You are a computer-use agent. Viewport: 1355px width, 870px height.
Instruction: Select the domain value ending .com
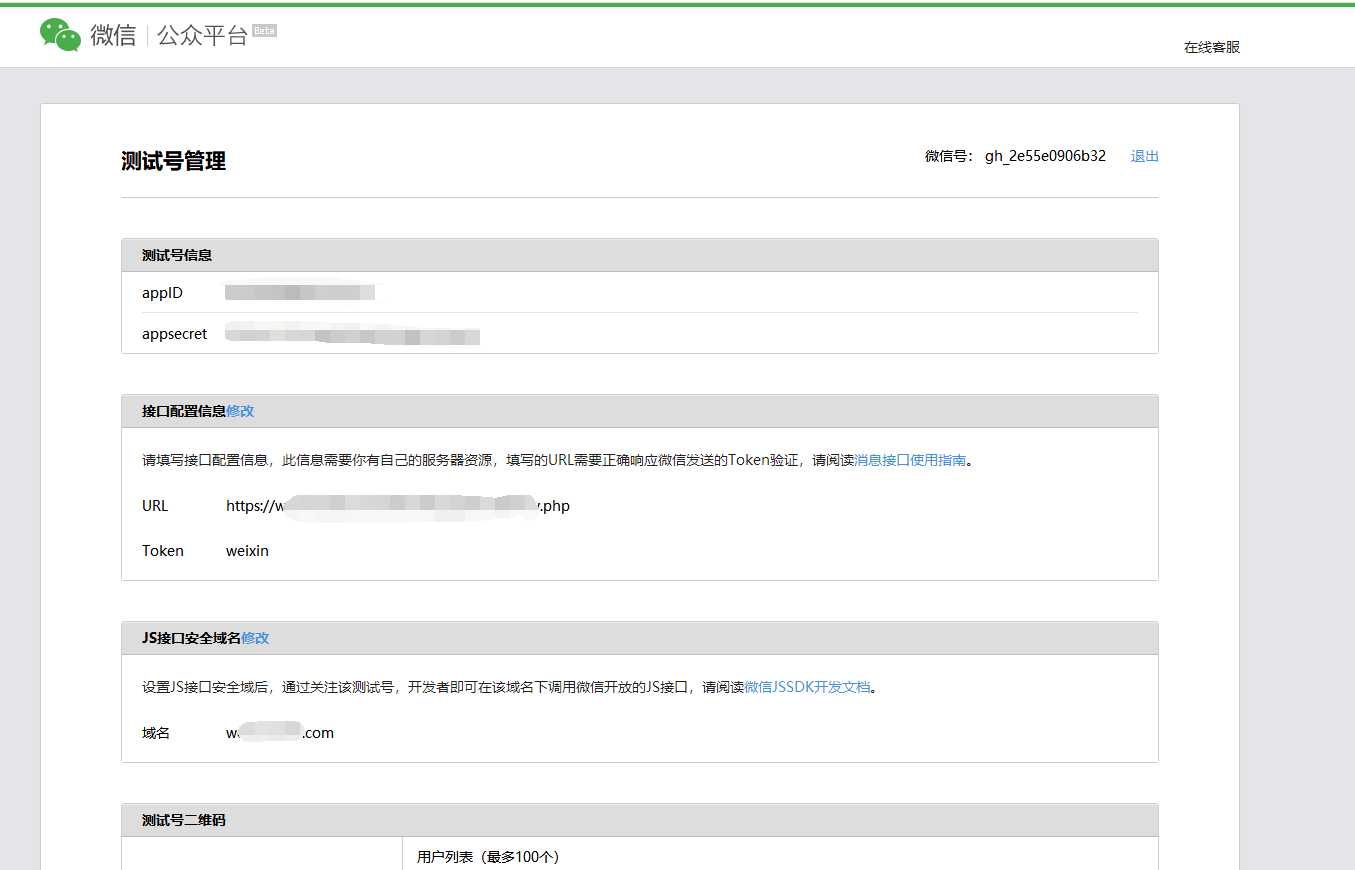coord(280,733)
